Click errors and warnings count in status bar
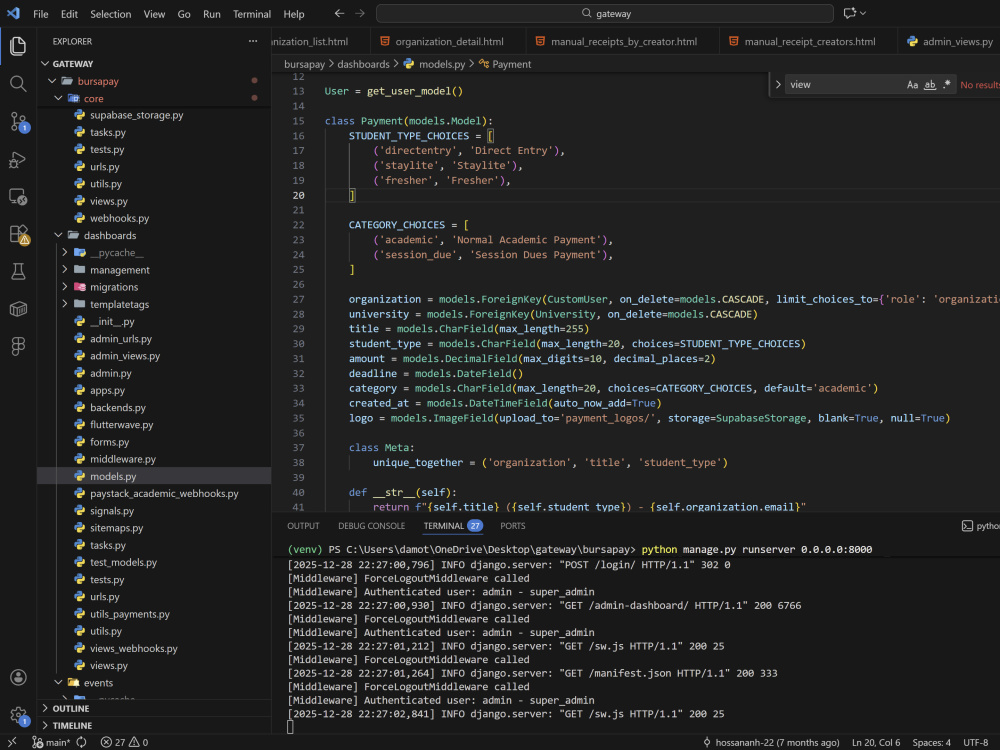 (x=124, y=742)
